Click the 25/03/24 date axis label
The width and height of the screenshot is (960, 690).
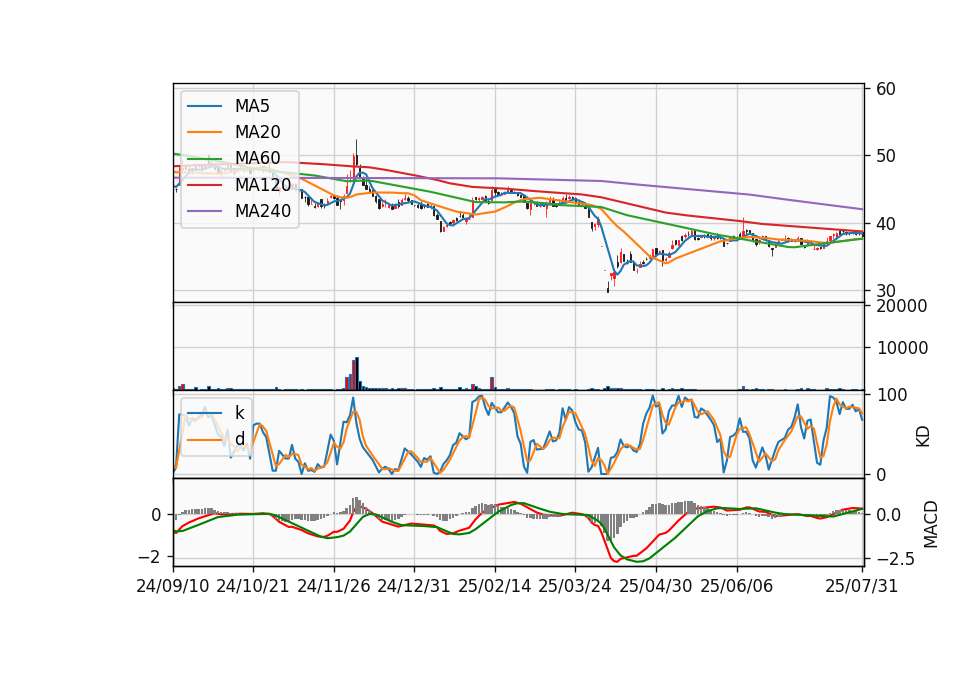[575, 586]
